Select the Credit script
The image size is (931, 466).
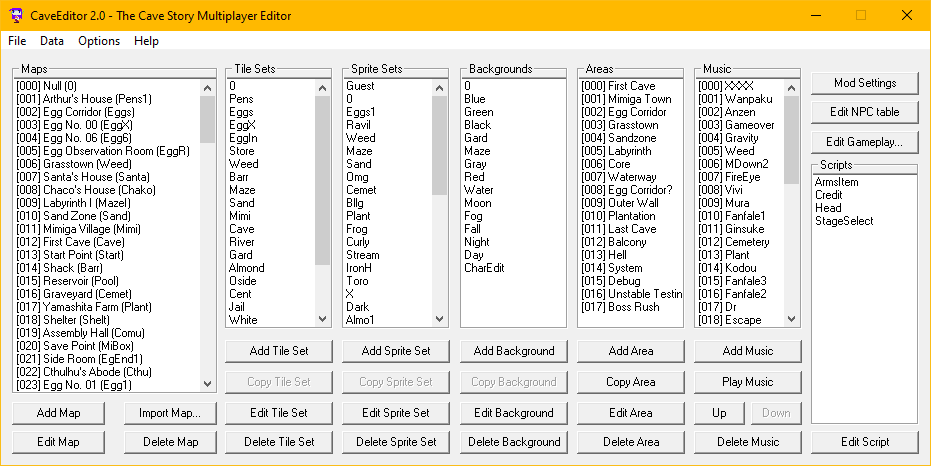(x=828, y=195)
